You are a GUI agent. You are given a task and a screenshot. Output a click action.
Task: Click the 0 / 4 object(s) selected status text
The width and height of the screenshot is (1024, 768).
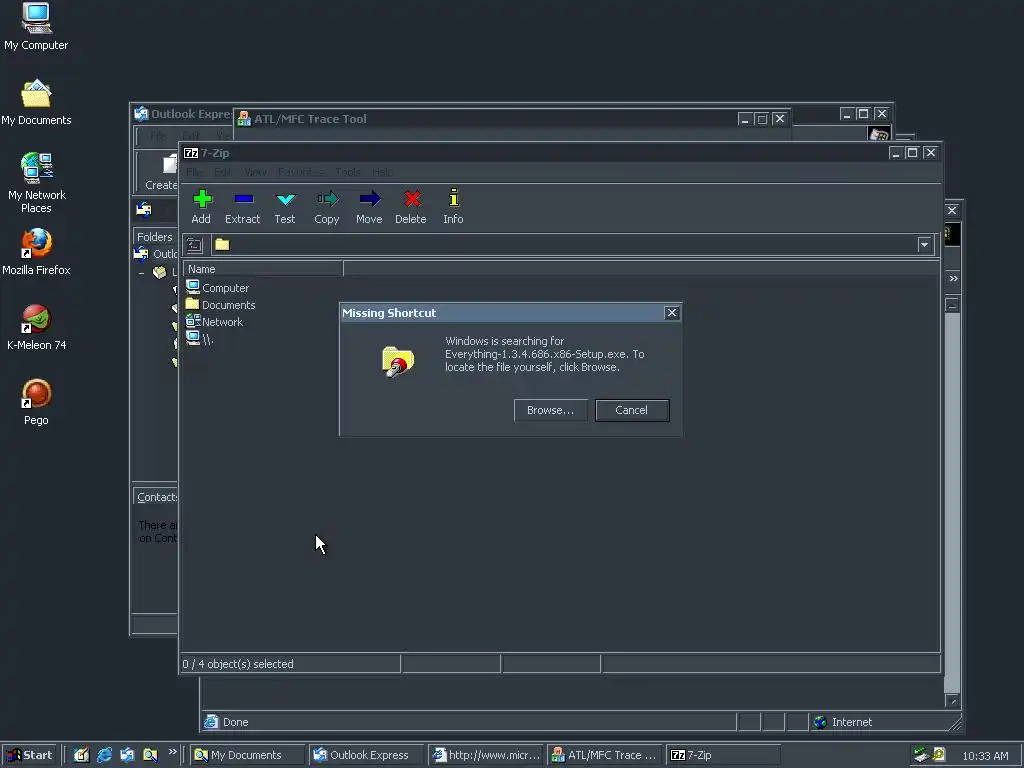tap(238, 664)
